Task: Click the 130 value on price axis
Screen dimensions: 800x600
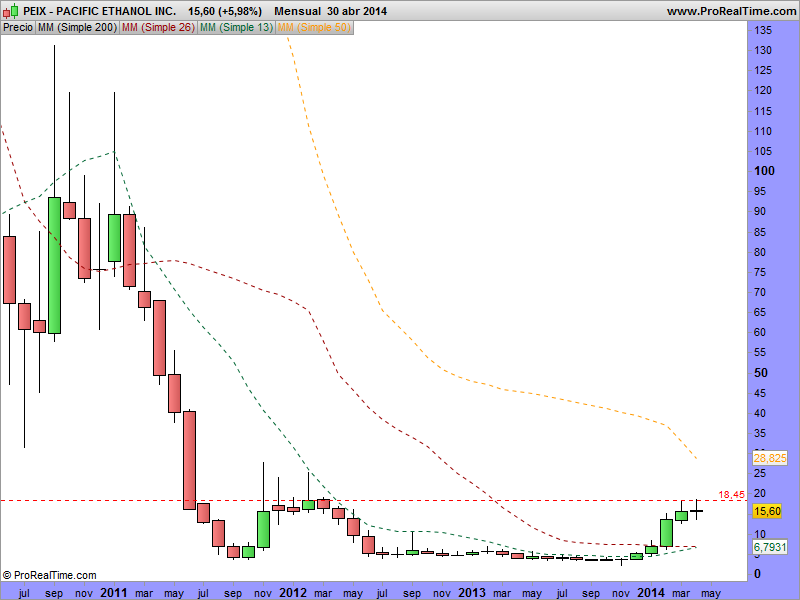Action: [763, 50]
